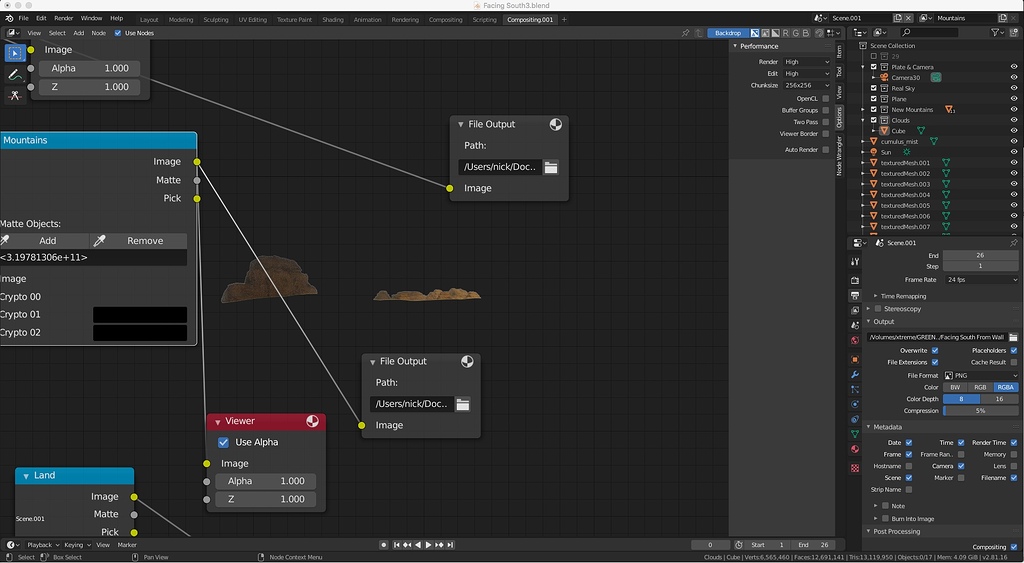Exclude Clouds collection via its checkbox
Image resolution: width=1024 pixels, height=563 pixels.
(874, 120)
